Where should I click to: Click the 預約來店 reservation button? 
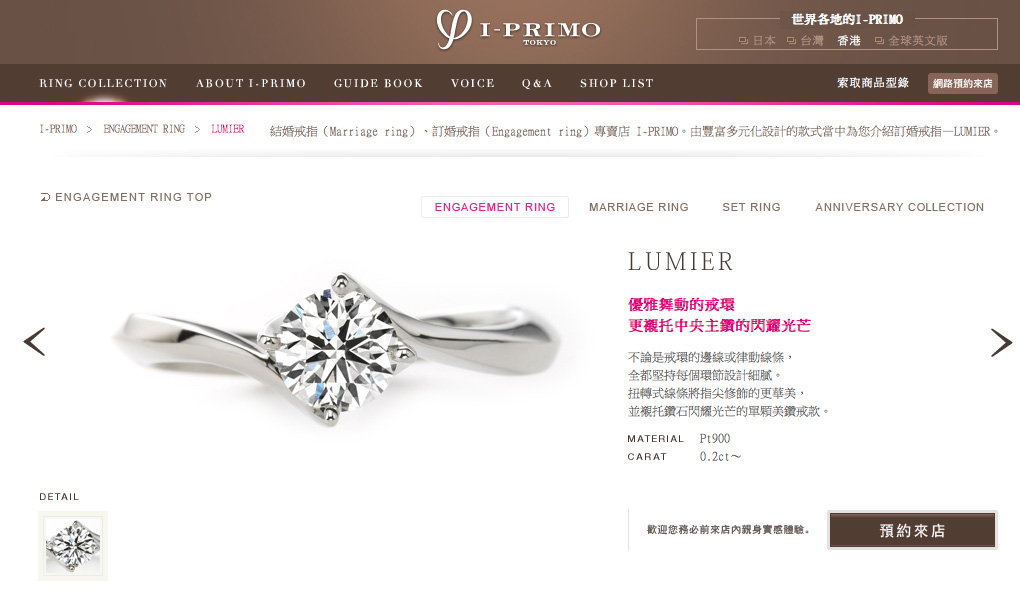tap(912, 530)
